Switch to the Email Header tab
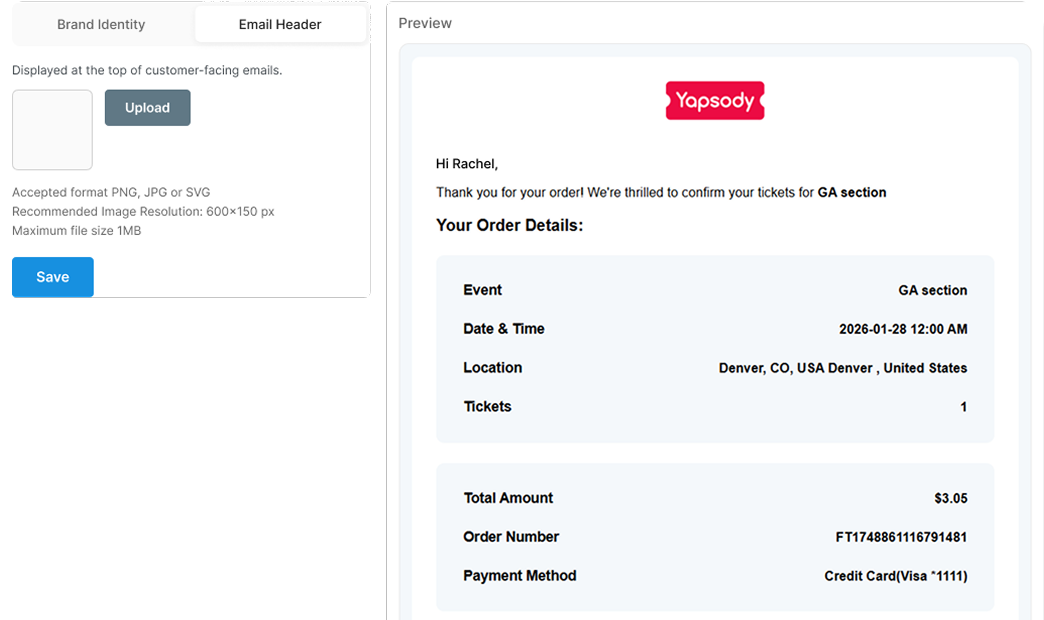This screenshot has height=620, width=1044. pos(280,23)
